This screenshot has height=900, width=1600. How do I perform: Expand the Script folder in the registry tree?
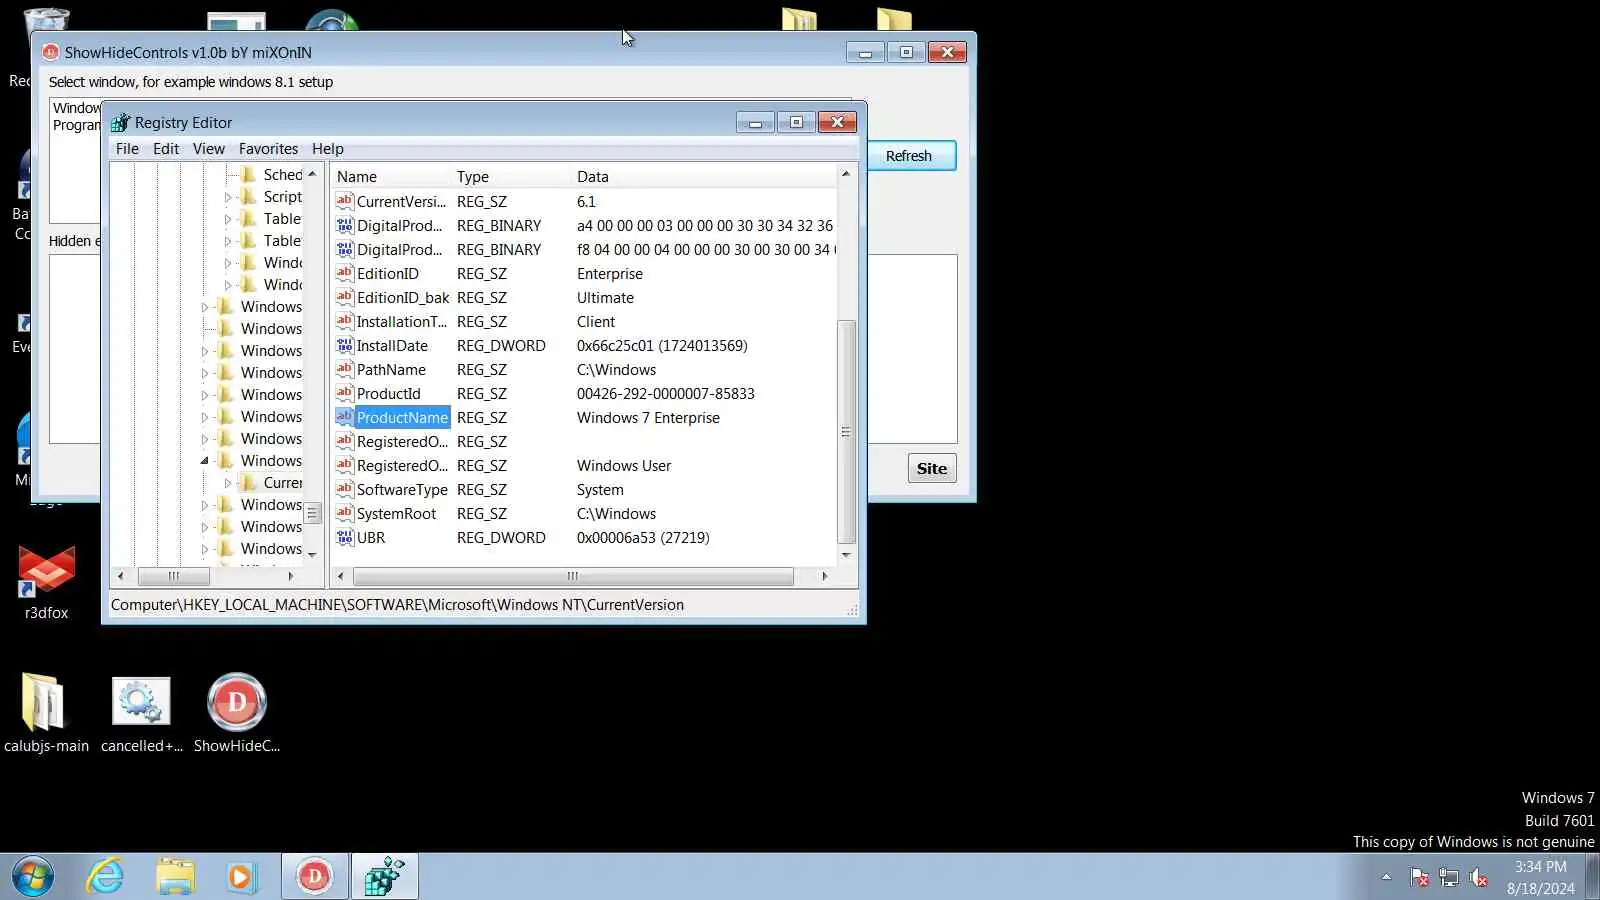coord(228,197)
